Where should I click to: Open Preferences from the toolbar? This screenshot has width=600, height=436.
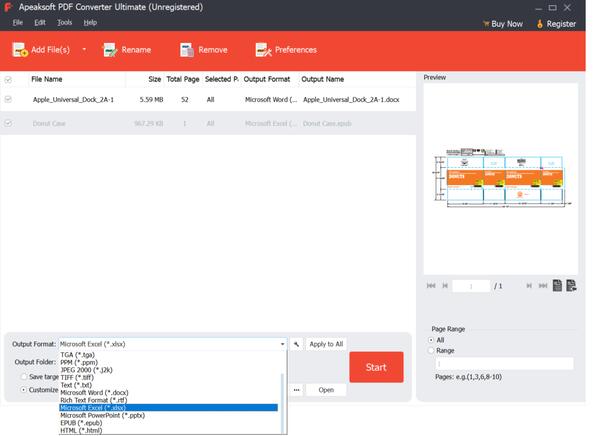point(264,49)
